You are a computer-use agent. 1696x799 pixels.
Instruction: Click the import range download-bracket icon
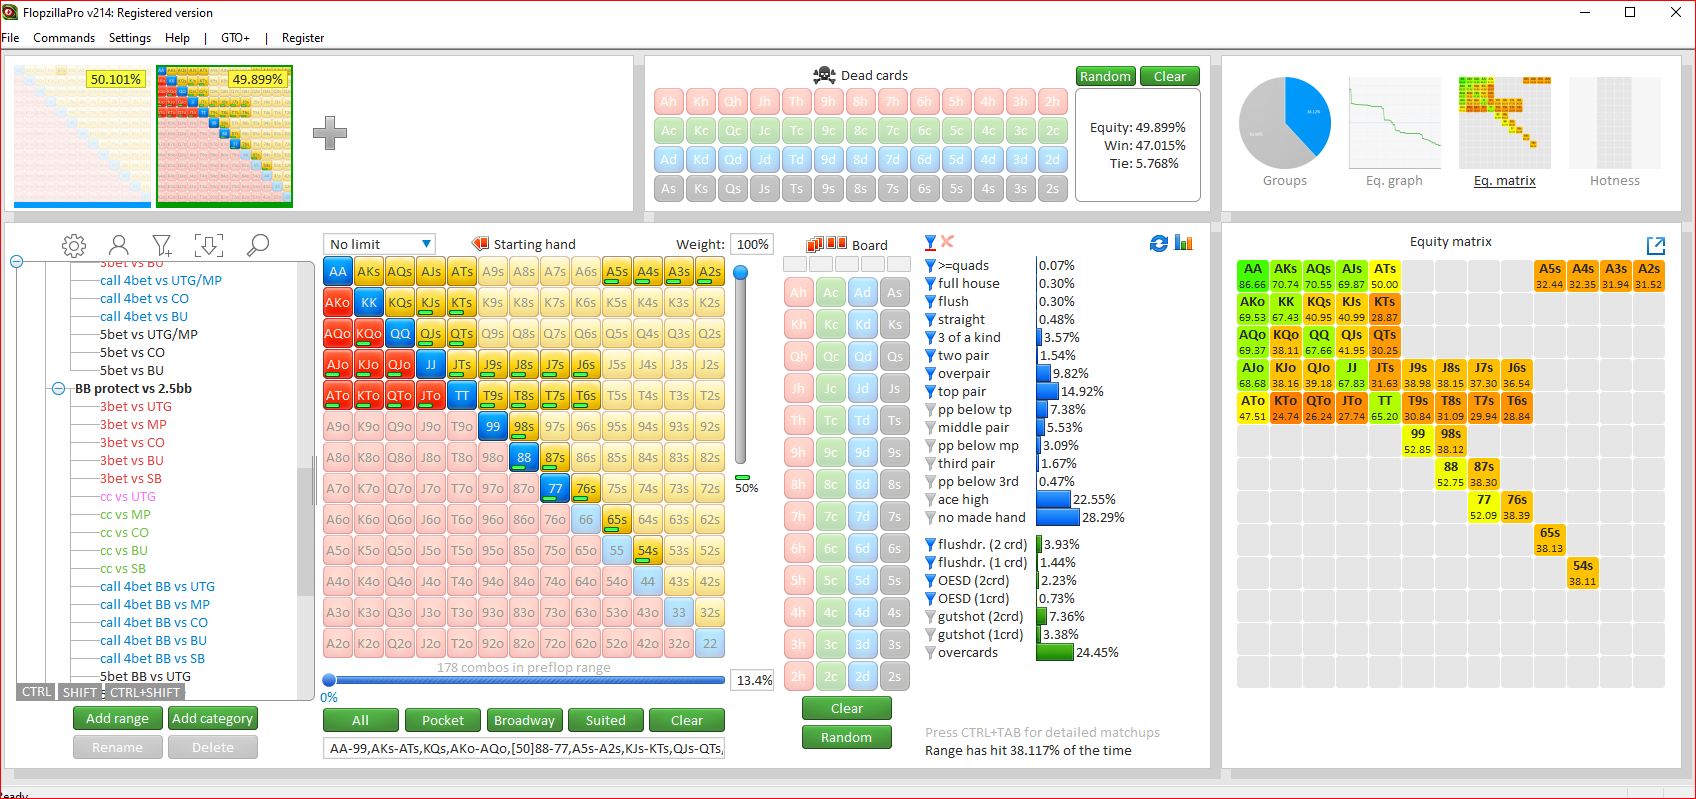click(208, 245)
